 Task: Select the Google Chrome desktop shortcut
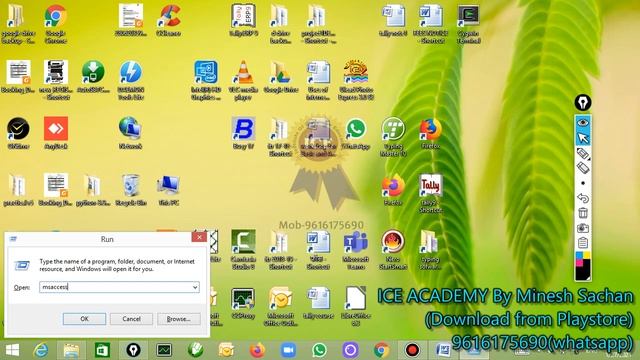point(56,24)
